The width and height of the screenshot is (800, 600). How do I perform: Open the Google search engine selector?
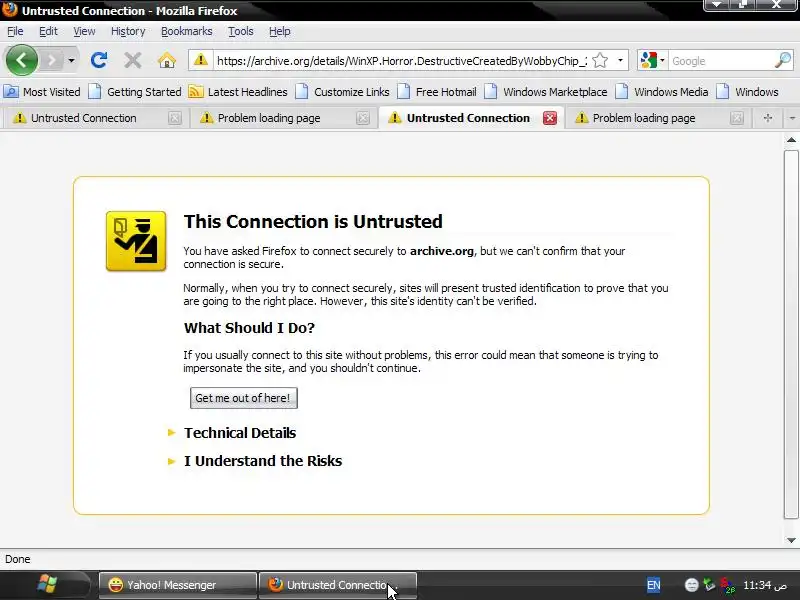click(653, 60)
